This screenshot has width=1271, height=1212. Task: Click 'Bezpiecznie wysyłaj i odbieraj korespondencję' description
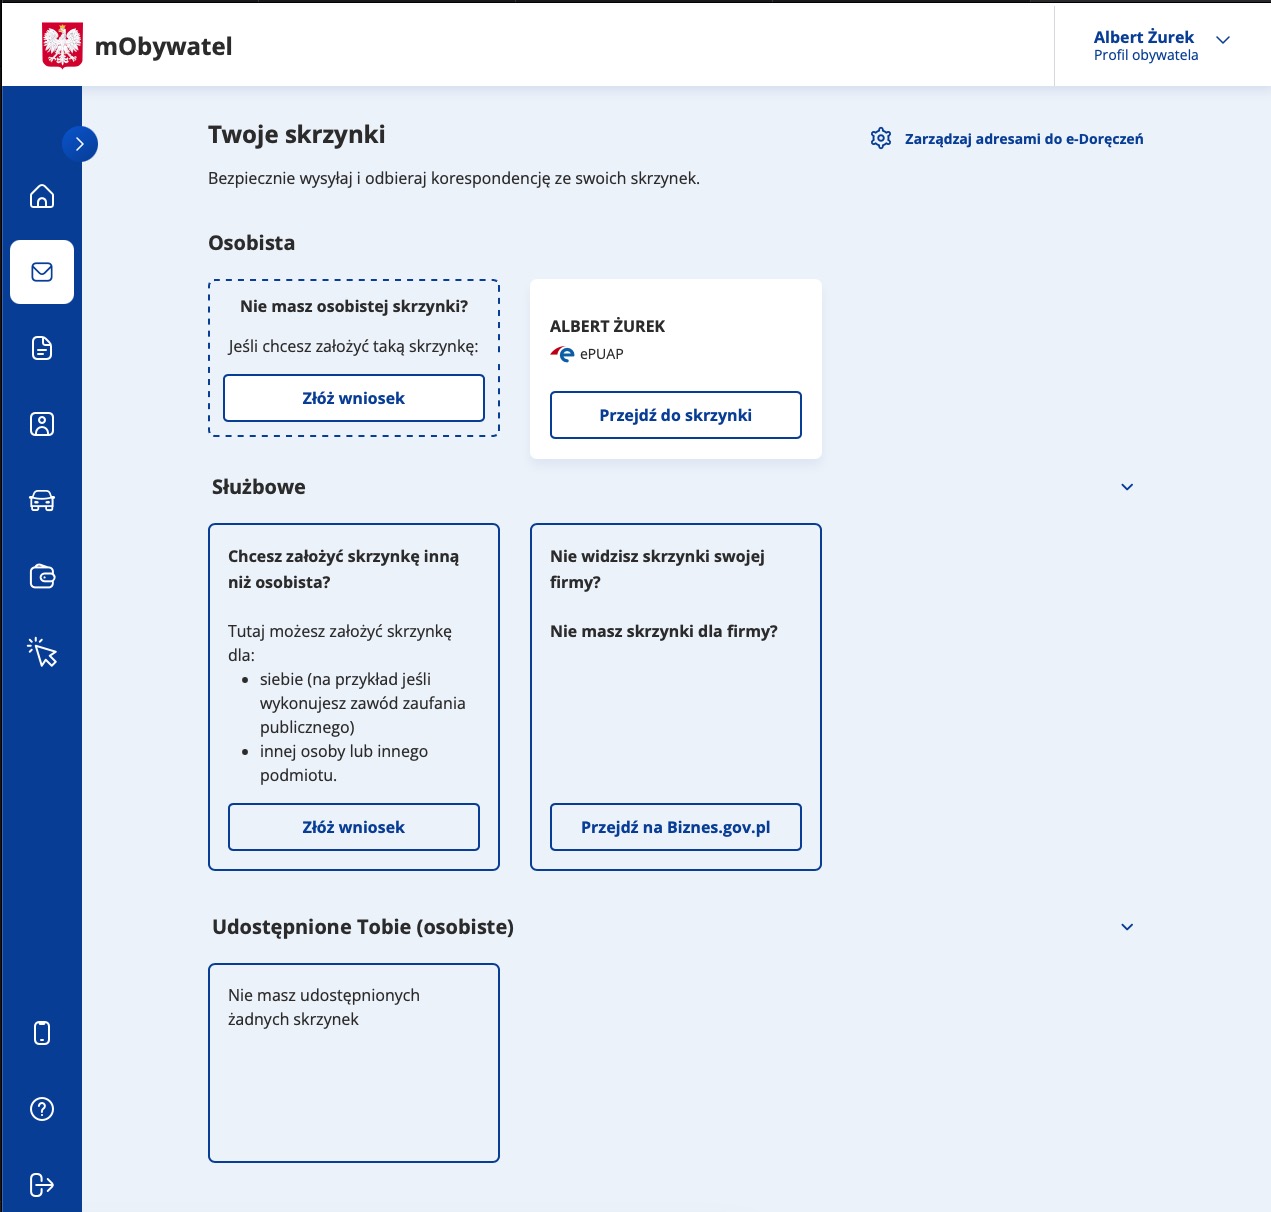(454, 178)
